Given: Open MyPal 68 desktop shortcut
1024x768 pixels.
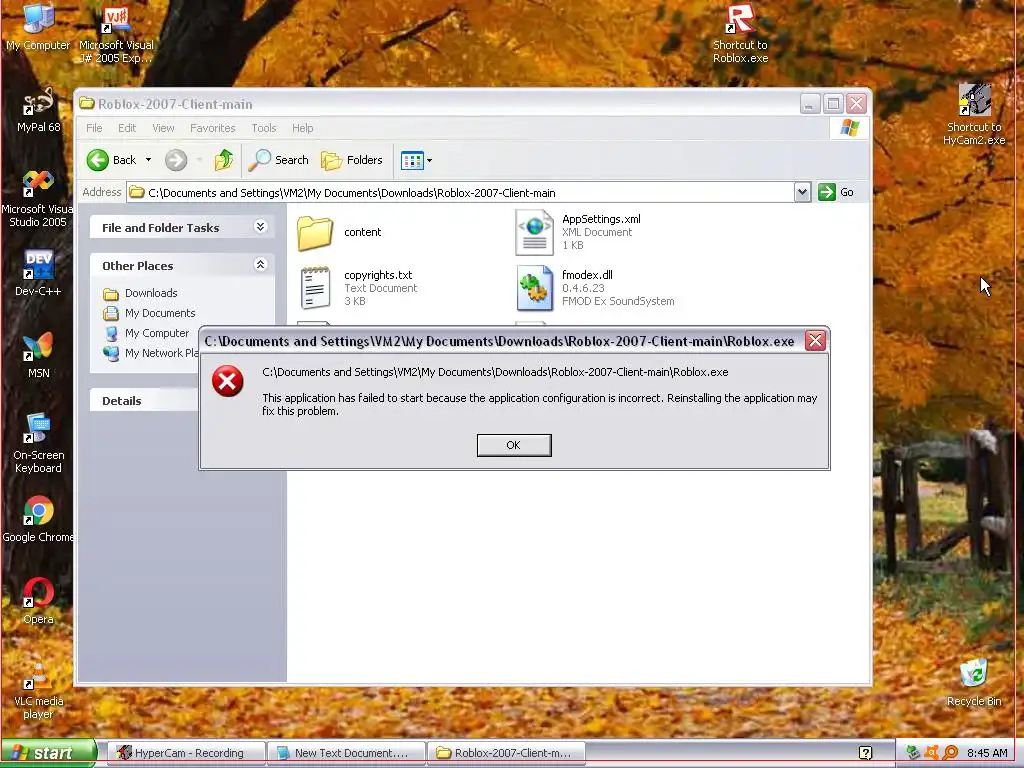Looking at the screenshot, I should click(38, 110).
